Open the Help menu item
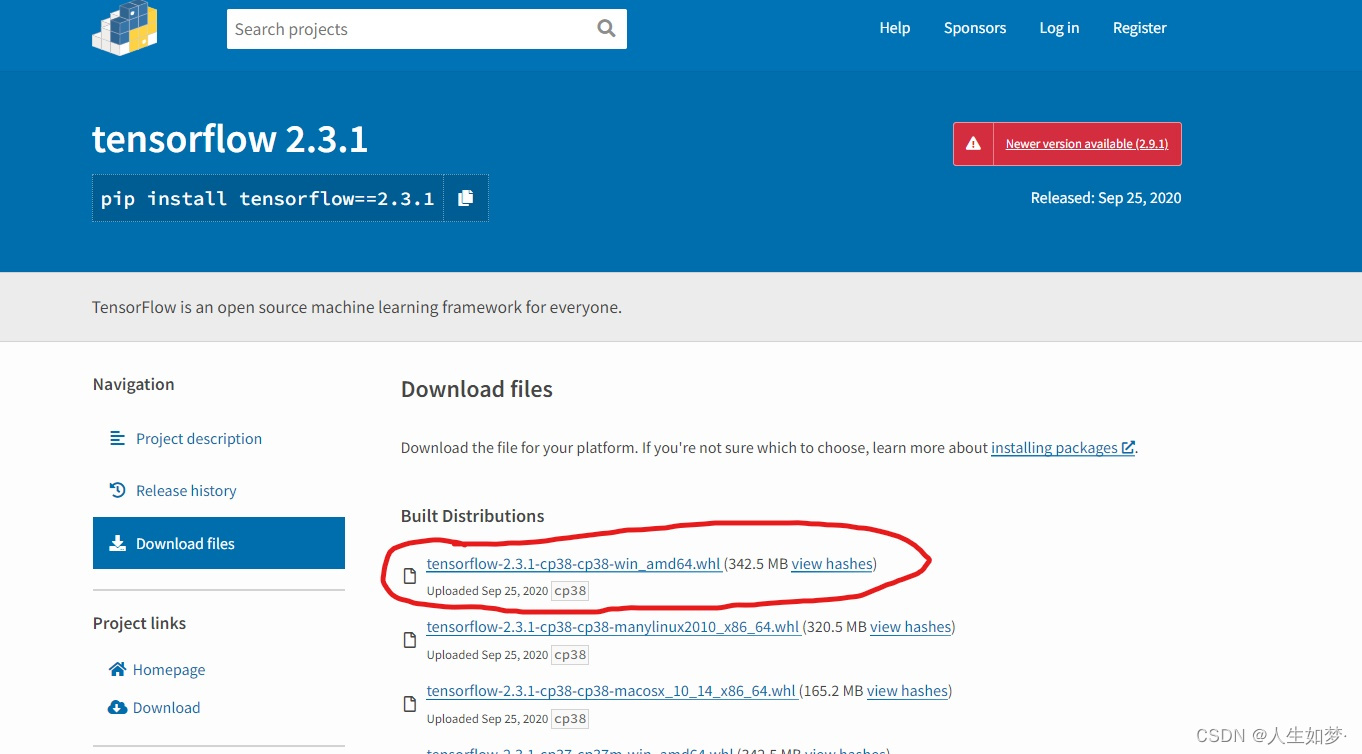Screen dimensions: 1362x754 coord(895,28)
